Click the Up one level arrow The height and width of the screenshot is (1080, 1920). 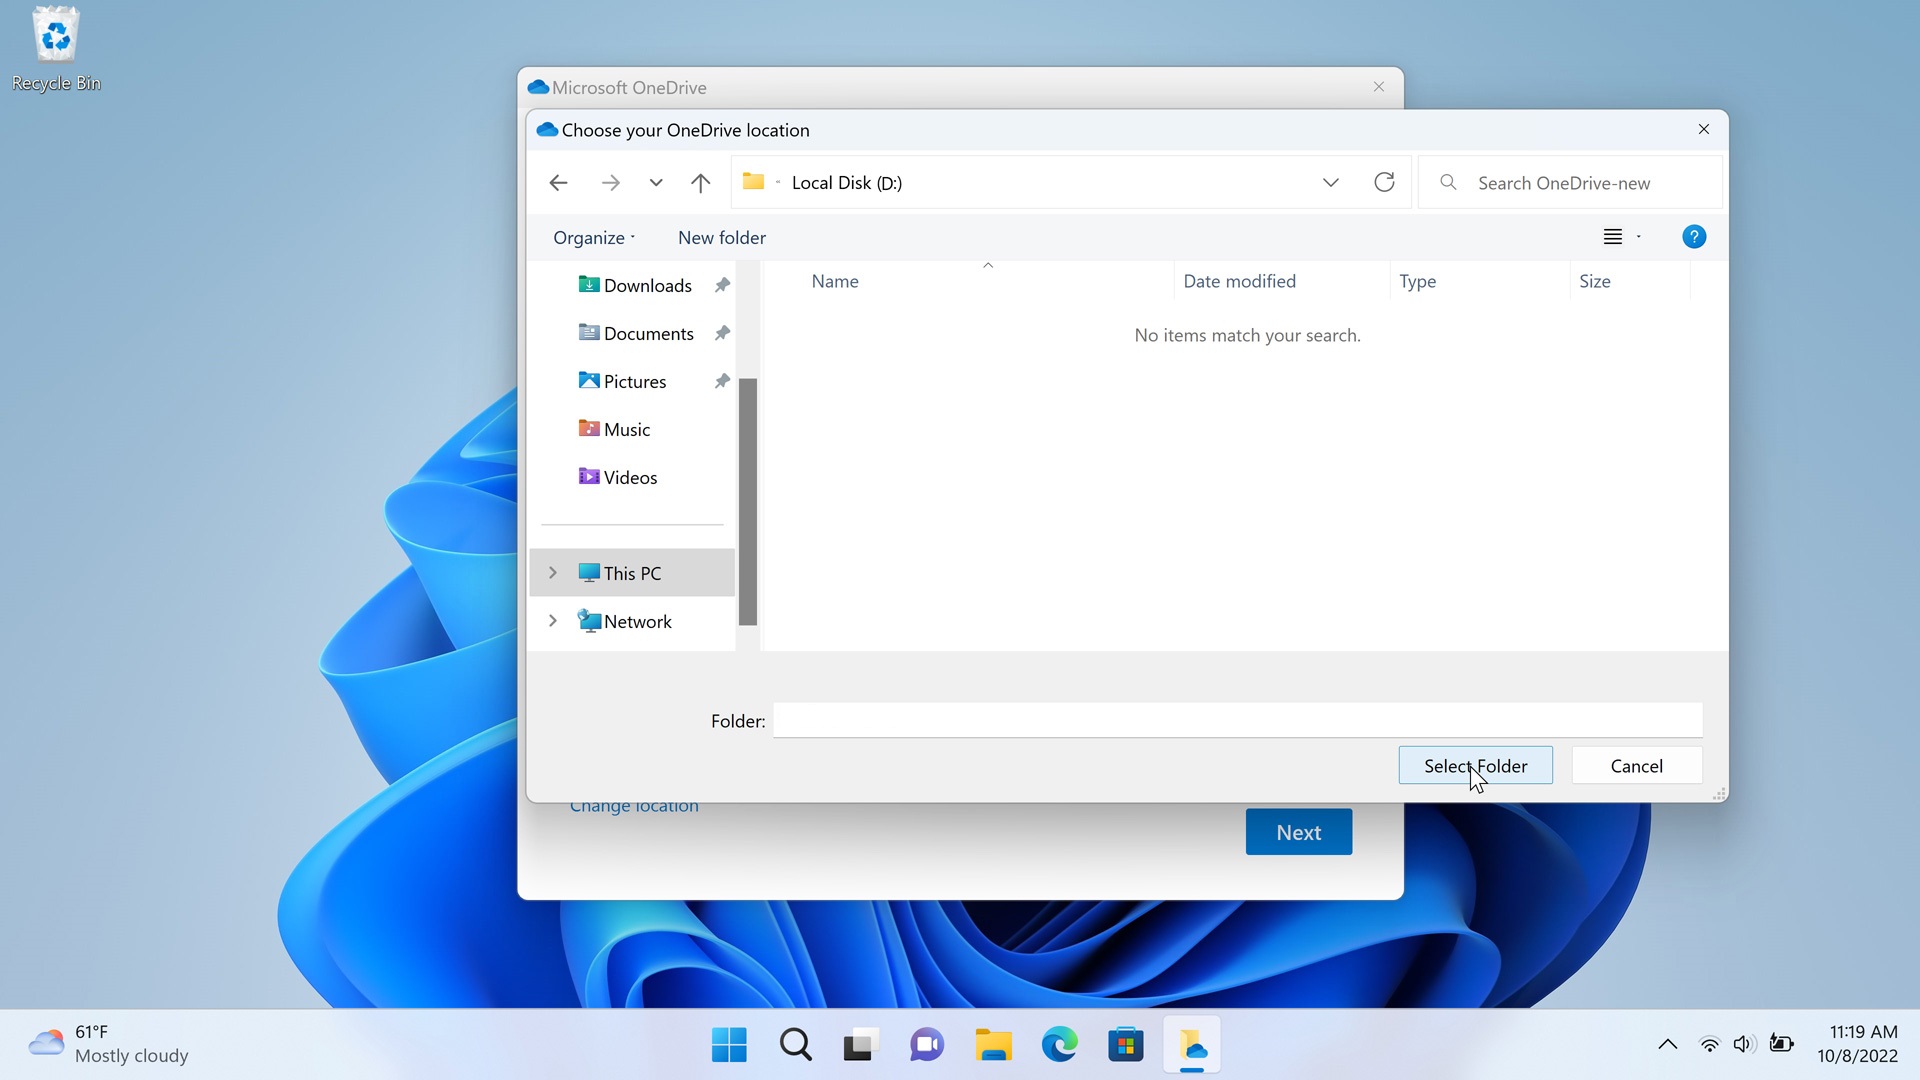point(700,183)
